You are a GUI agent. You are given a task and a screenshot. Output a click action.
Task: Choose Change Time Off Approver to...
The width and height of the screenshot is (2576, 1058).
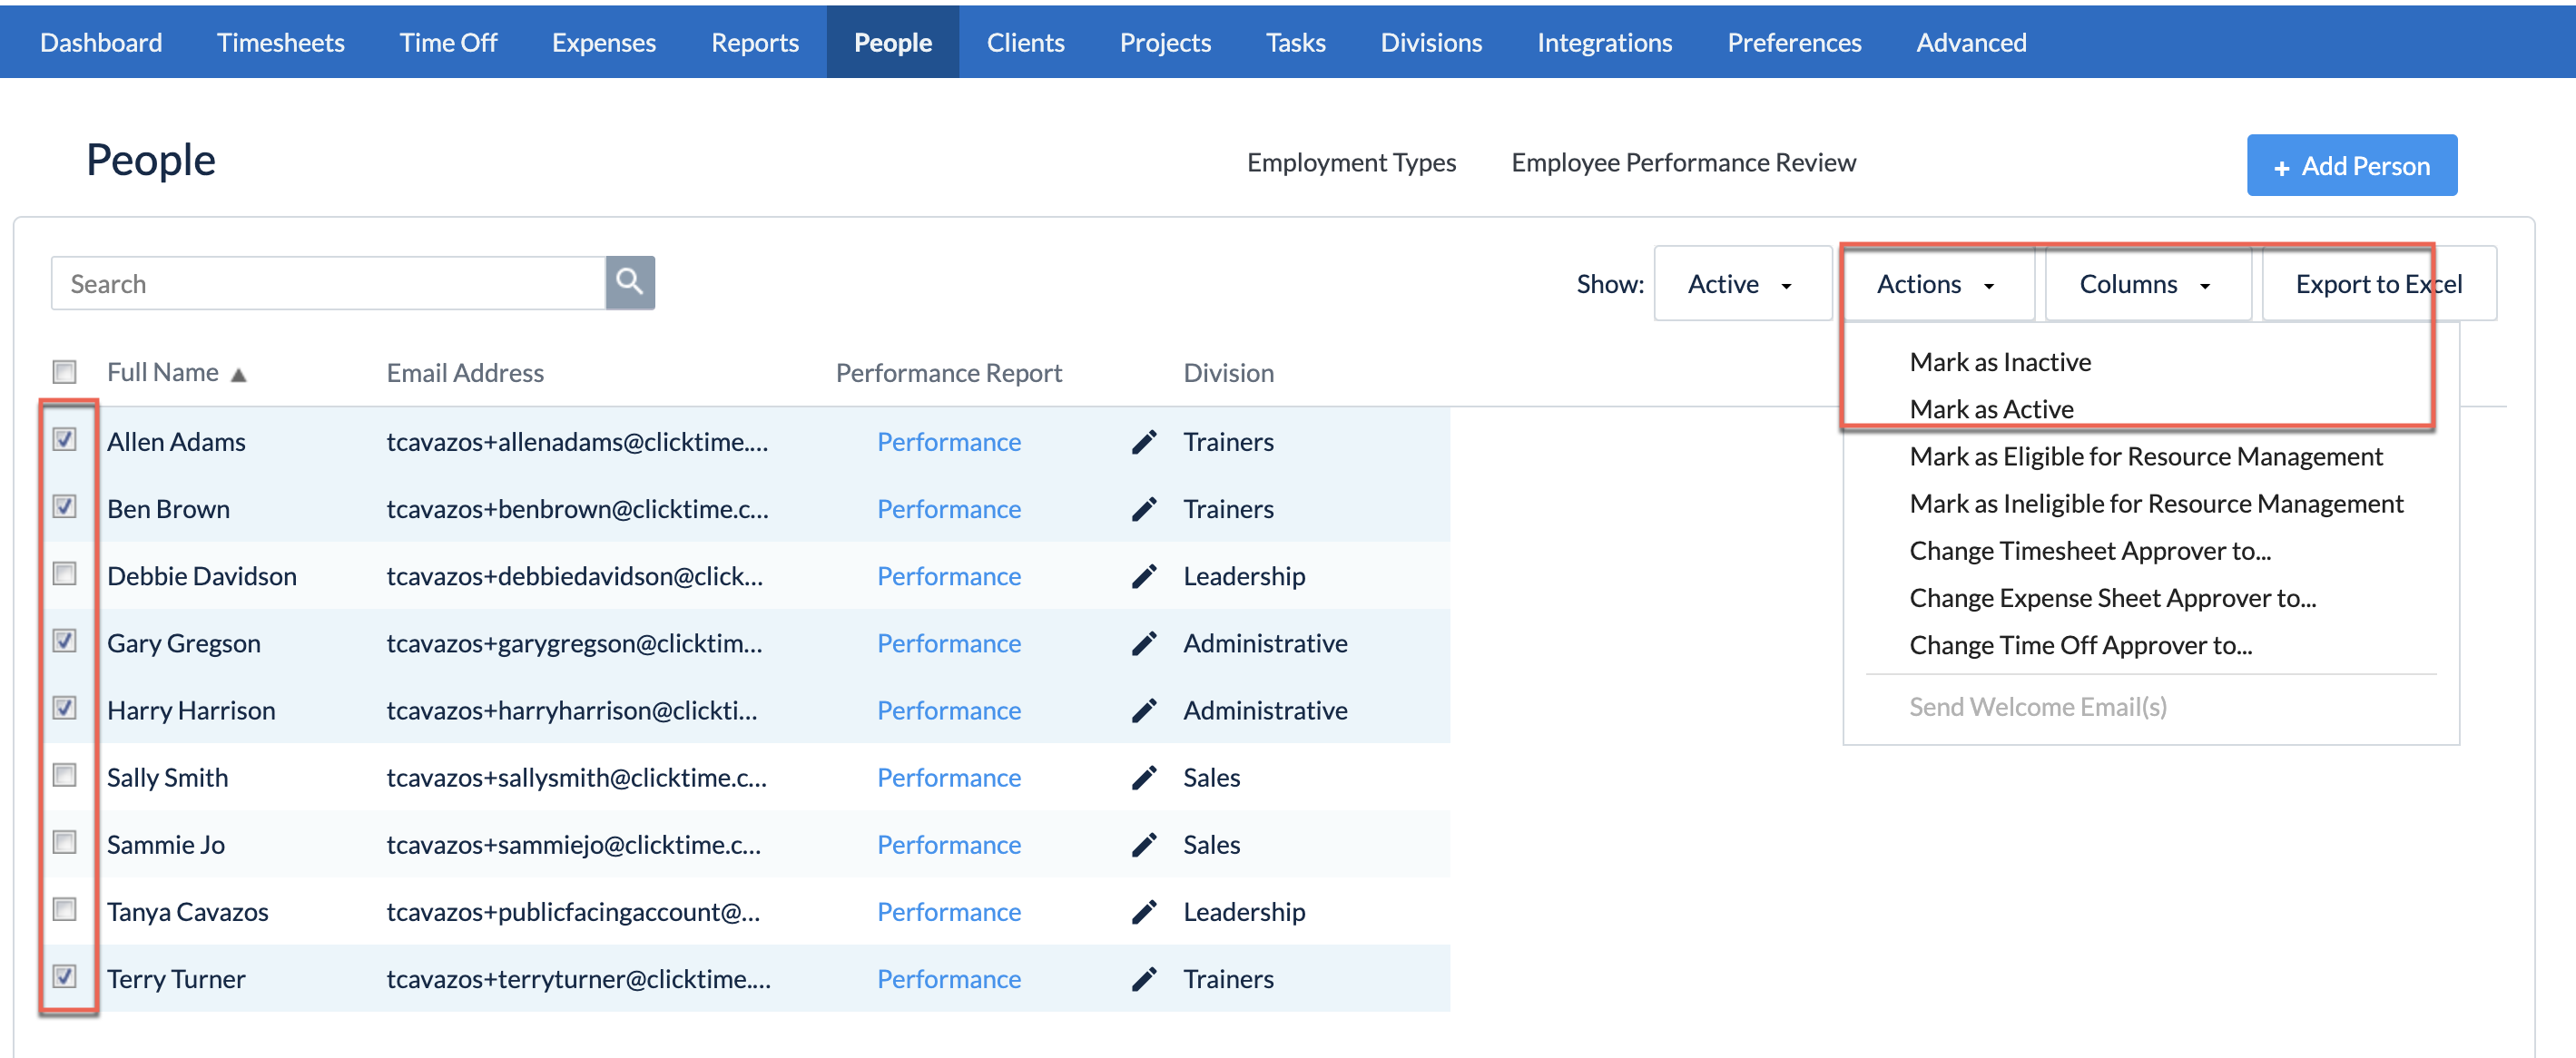(2081, 644)
